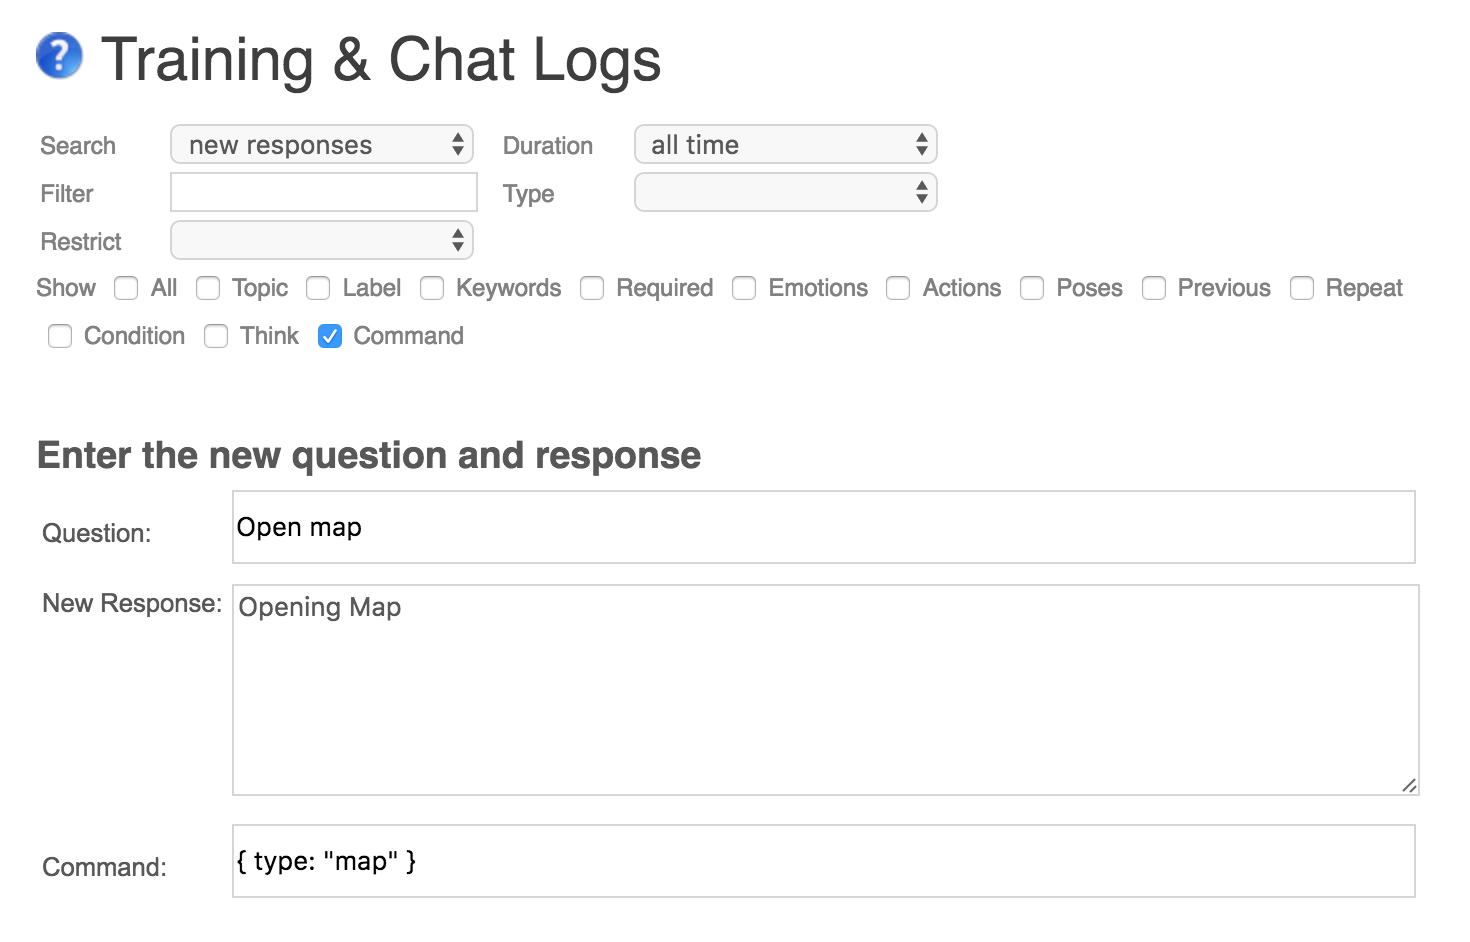Open the empty Restrict dropdown
This screenshot has width=1470, height=942.
point(322,241)
